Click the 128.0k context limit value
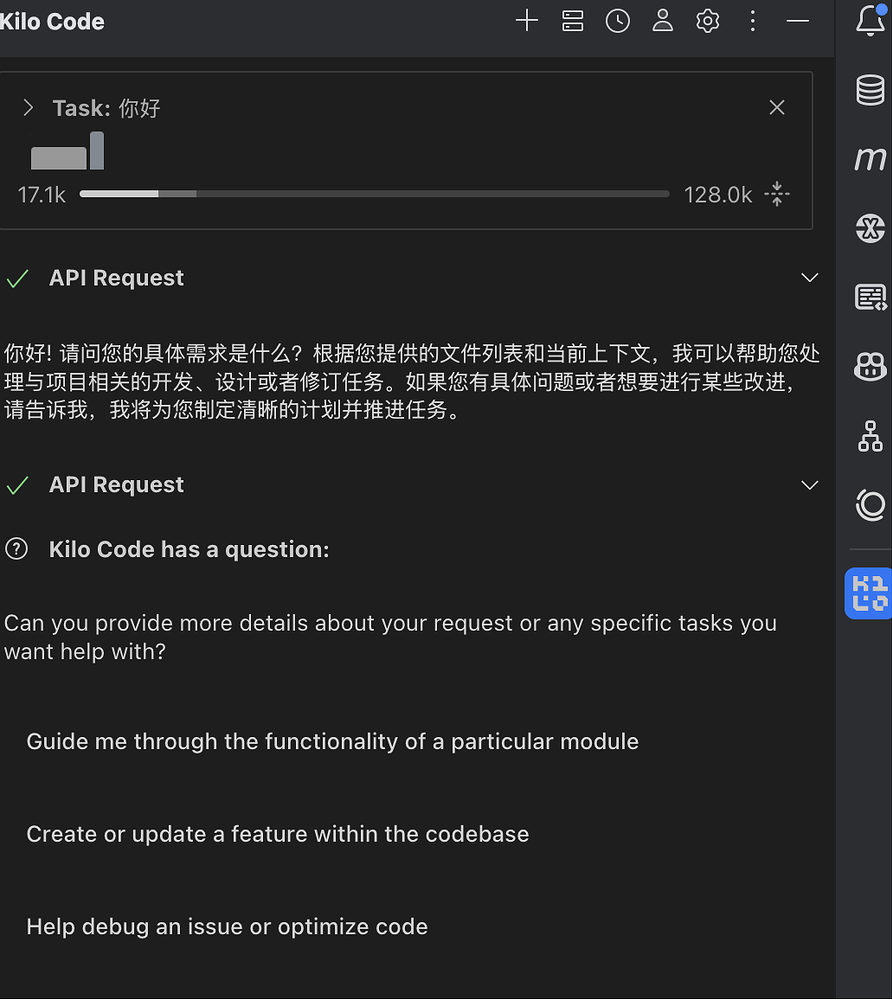892x1000 pixels. (718, 195)
